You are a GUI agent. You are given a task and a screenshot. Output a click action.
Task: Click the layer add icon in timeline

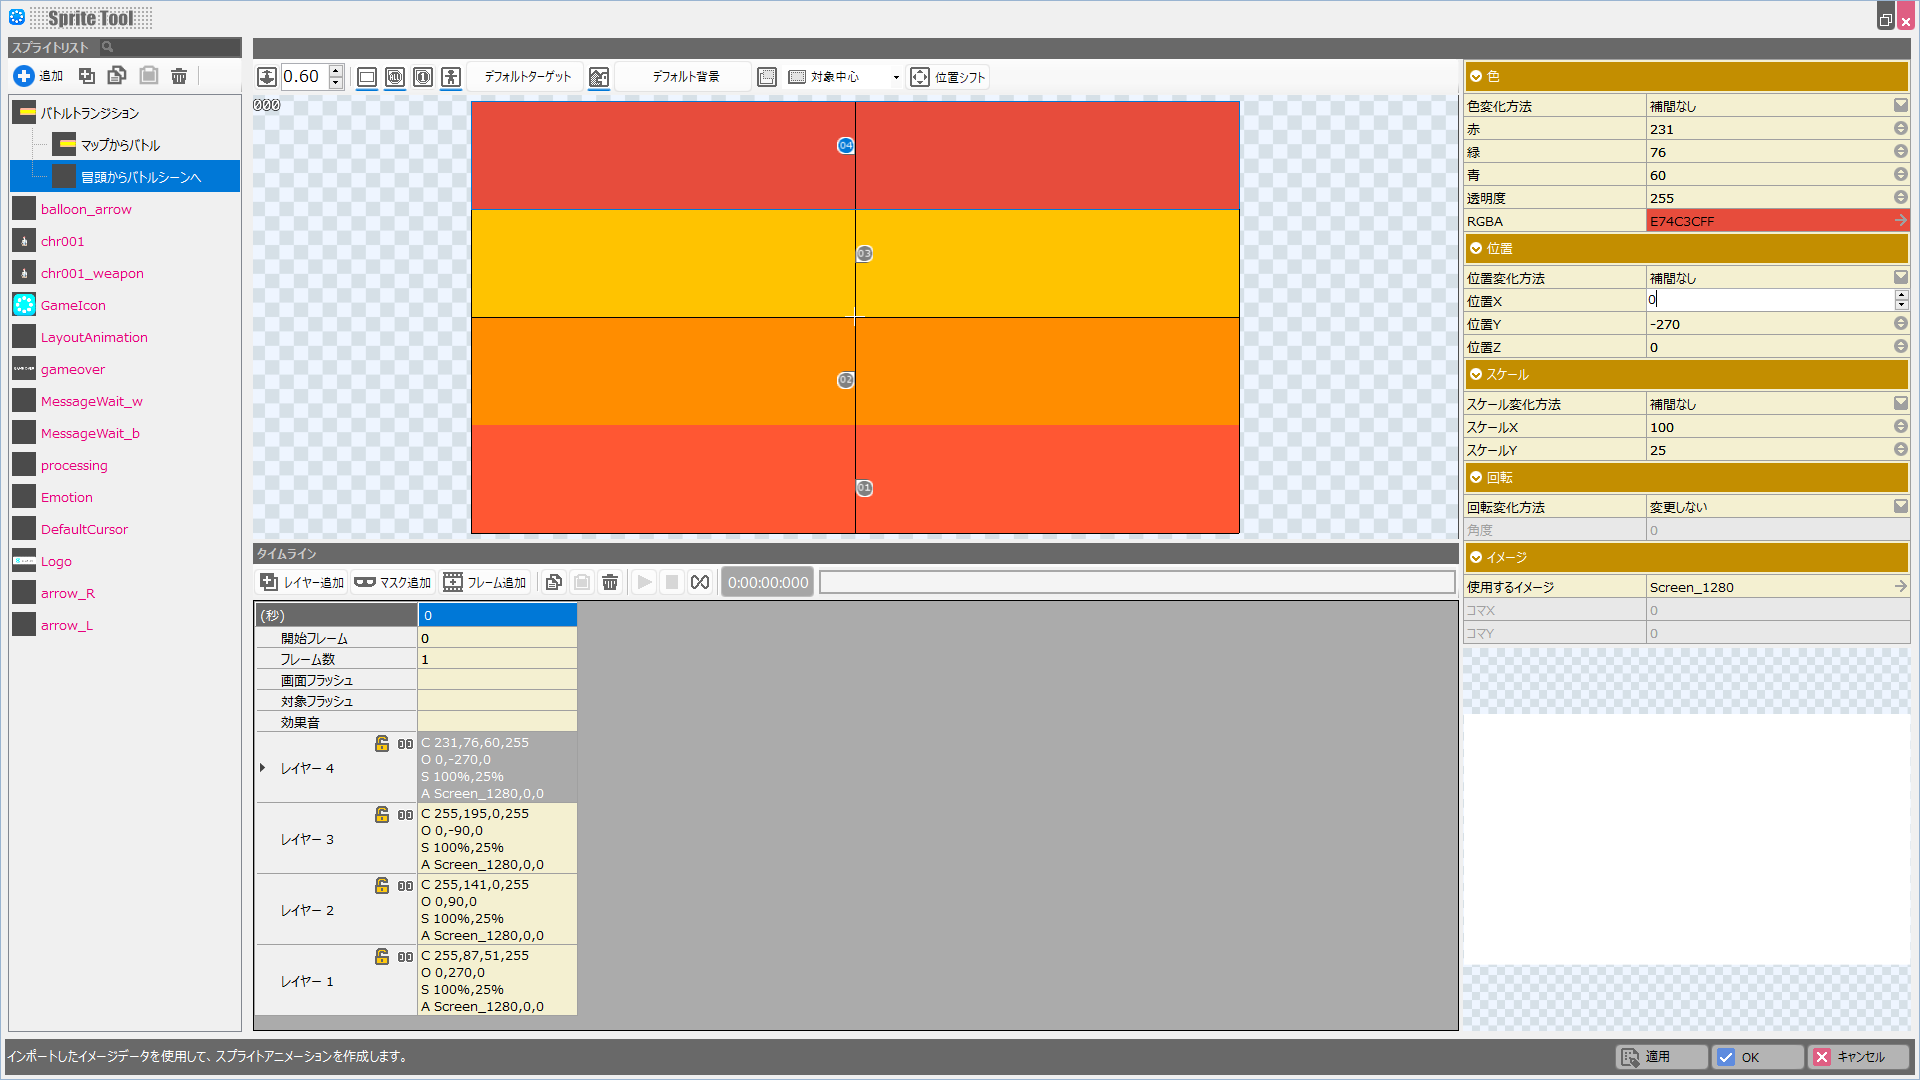(x=269, y=582)
